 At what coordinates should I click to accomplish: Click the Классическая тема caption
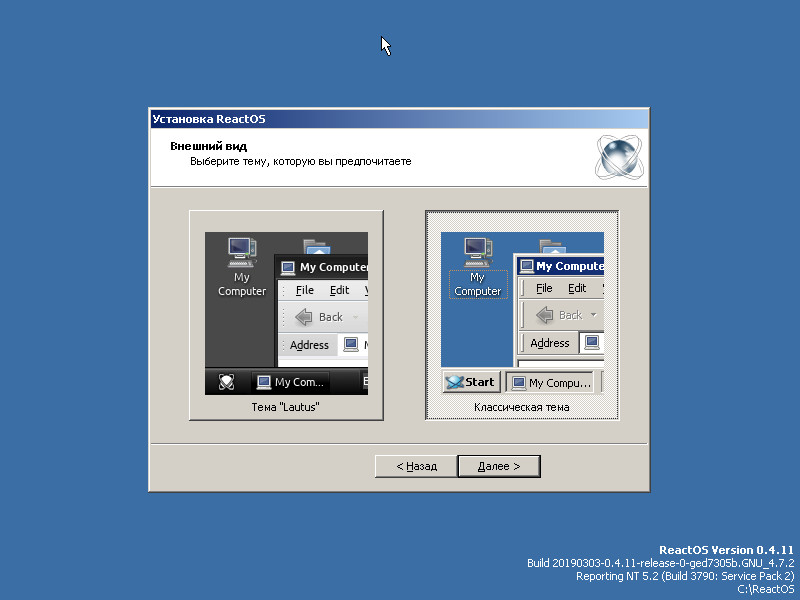(x=521, y=407)
